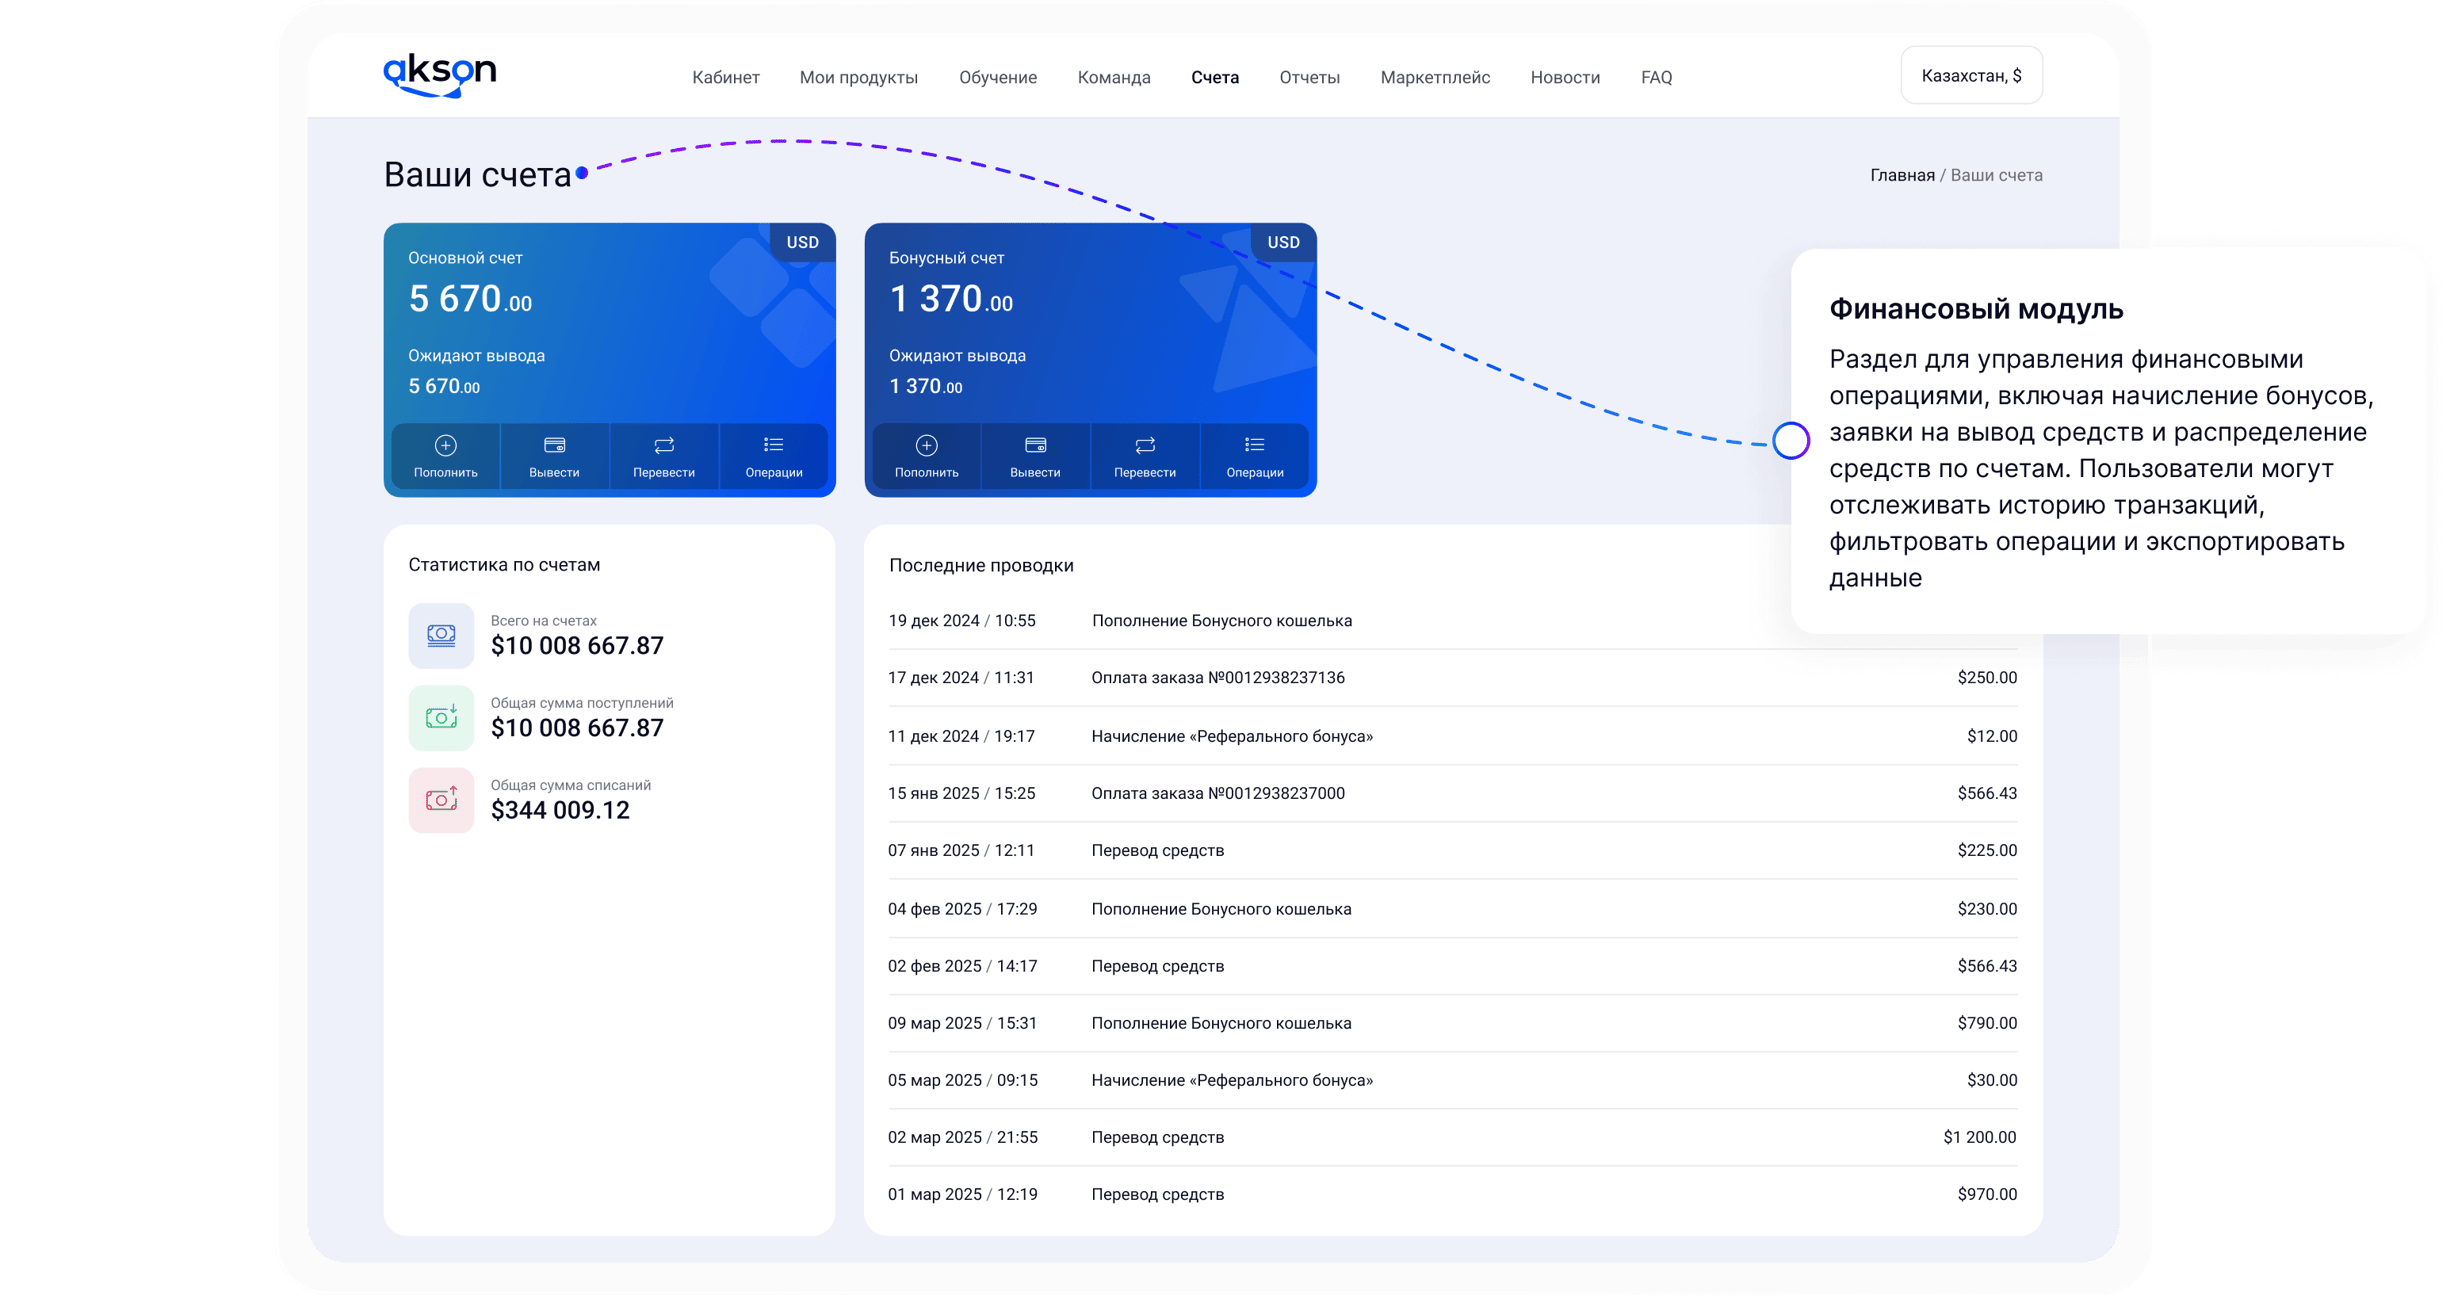Click Перевести icon on Основной счет card
Viewport: 2454px width, 1314px height.
click(664, 446)
